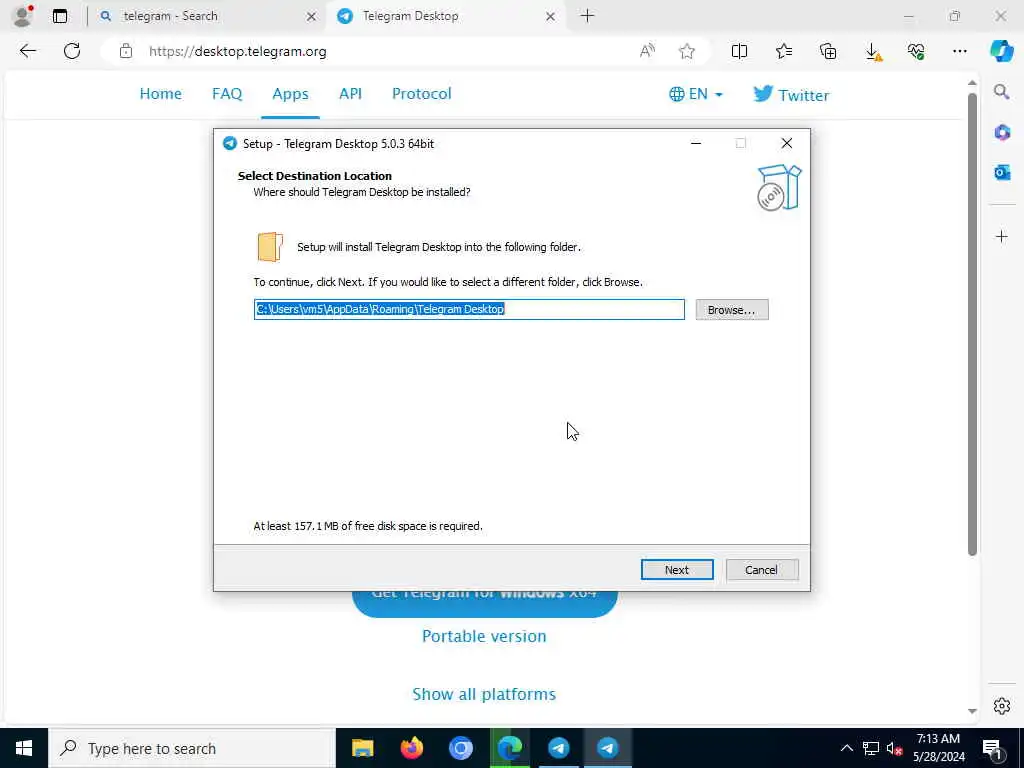Click the Edge browser back arrow
1024x768 pixels.
click(27, 51)
